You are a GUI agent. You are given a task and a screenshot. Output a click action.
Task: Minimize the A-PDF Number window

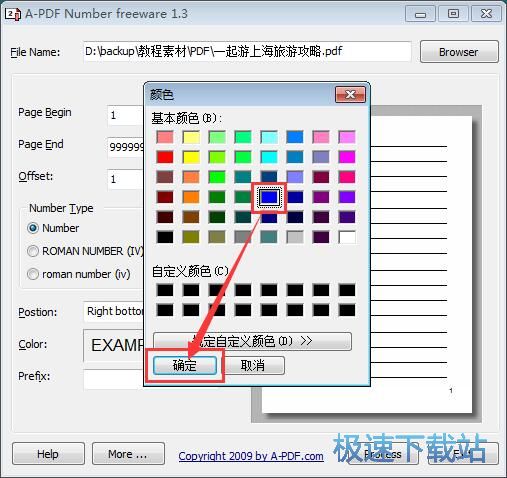[420, 14]
